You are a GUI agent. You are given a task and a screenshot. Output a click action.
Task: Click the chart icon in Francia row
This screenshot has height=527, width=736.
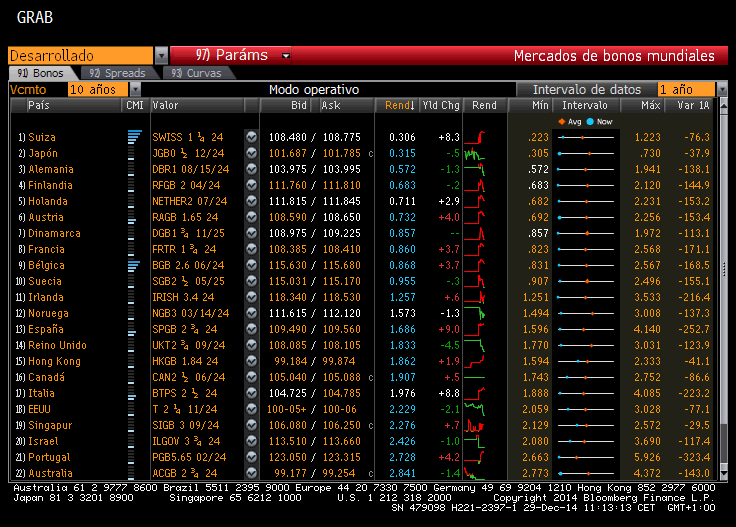[252, 249]
